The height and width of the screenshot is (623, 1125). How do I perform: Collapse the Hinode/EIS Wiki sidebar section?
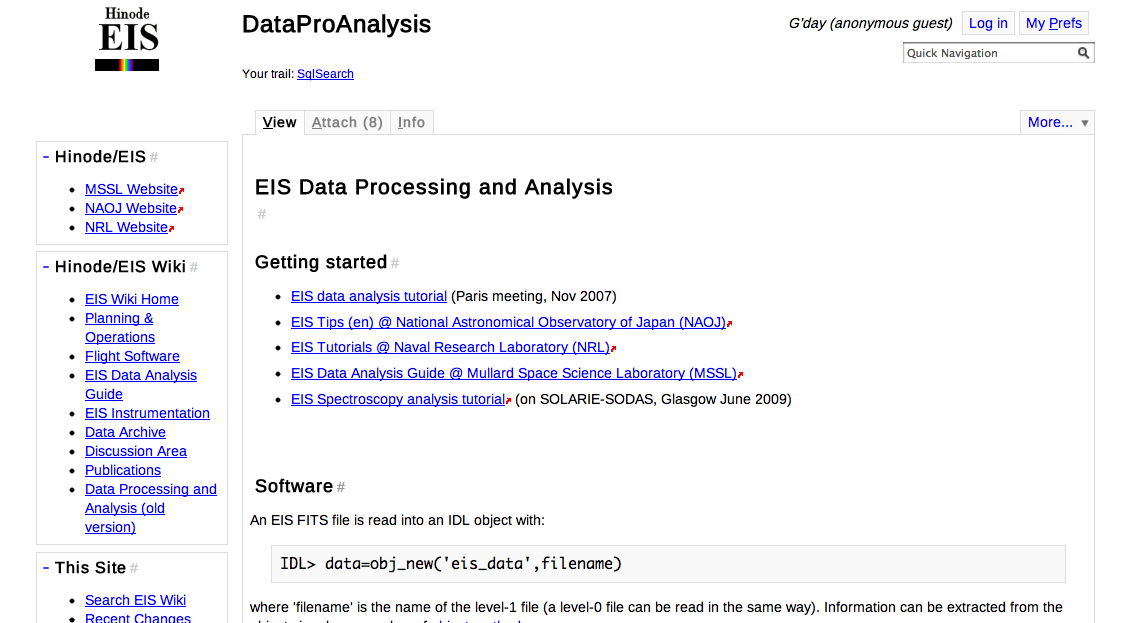(46, 267)
